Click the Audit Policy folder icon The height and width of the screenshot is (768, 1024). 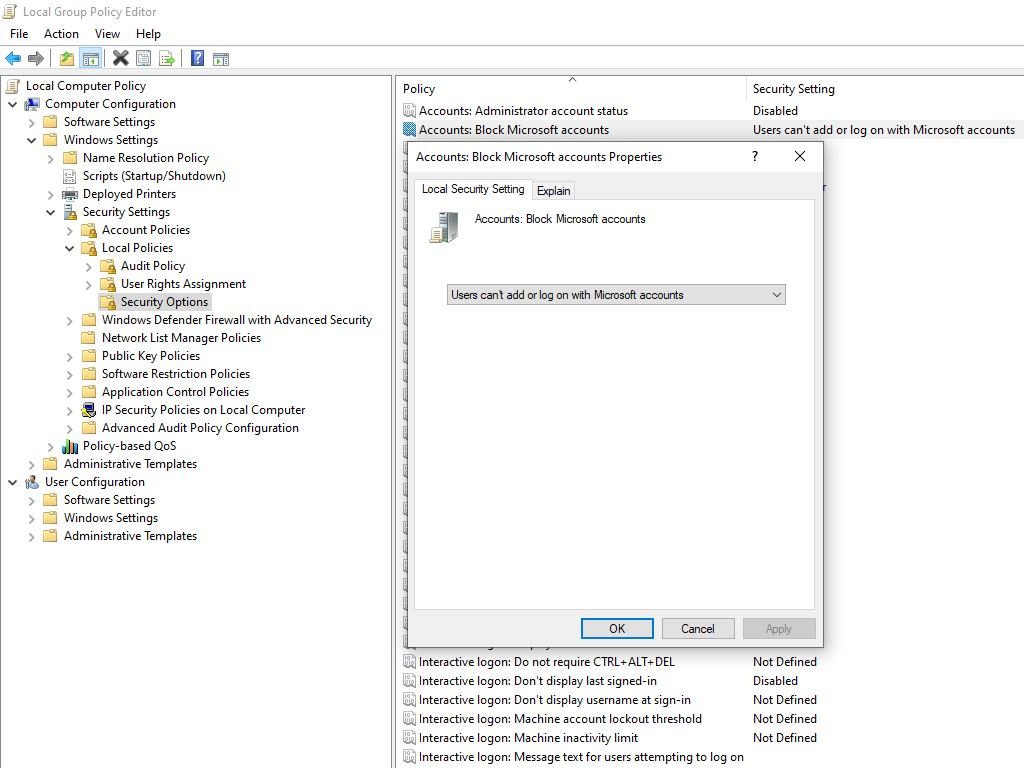coord(108,266)
